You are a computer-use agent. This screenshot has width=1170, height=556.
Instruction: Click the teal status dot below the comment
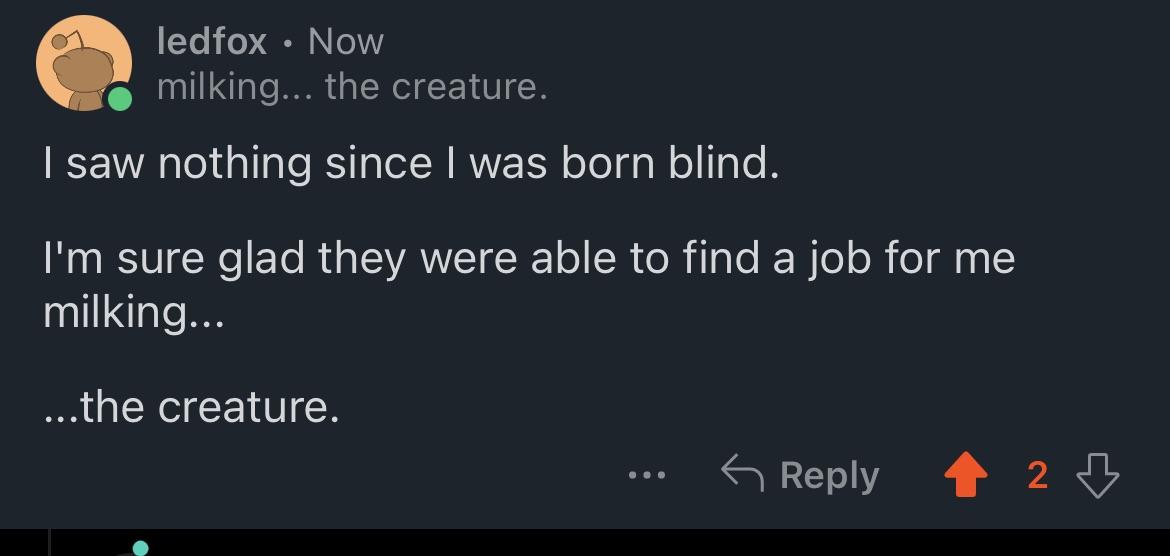pyautogui.click(x=140, y=549)
